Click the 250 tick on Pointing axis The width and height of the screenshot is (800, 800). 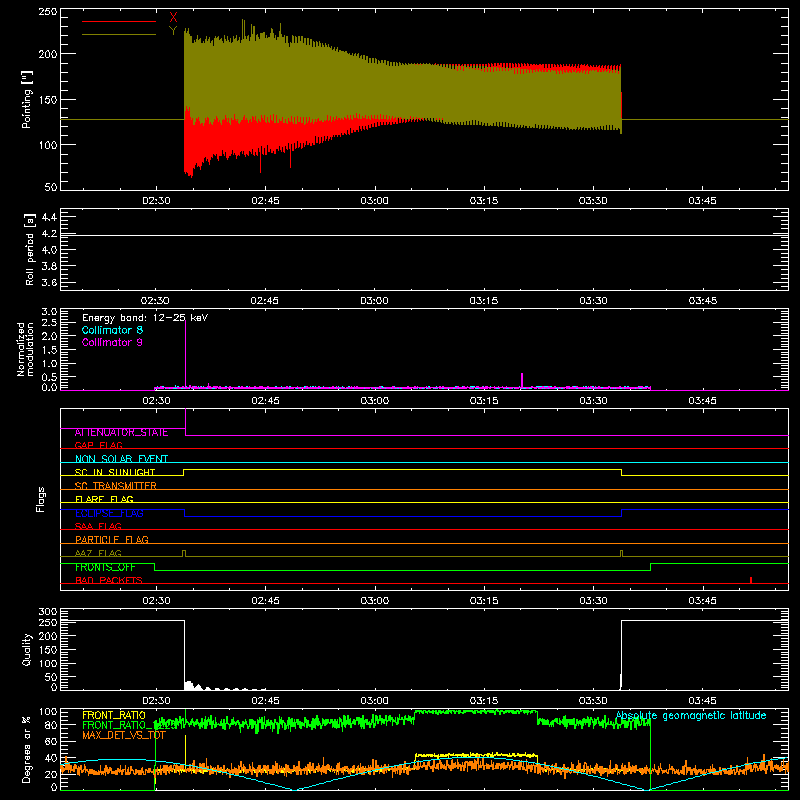pos(47,11)
